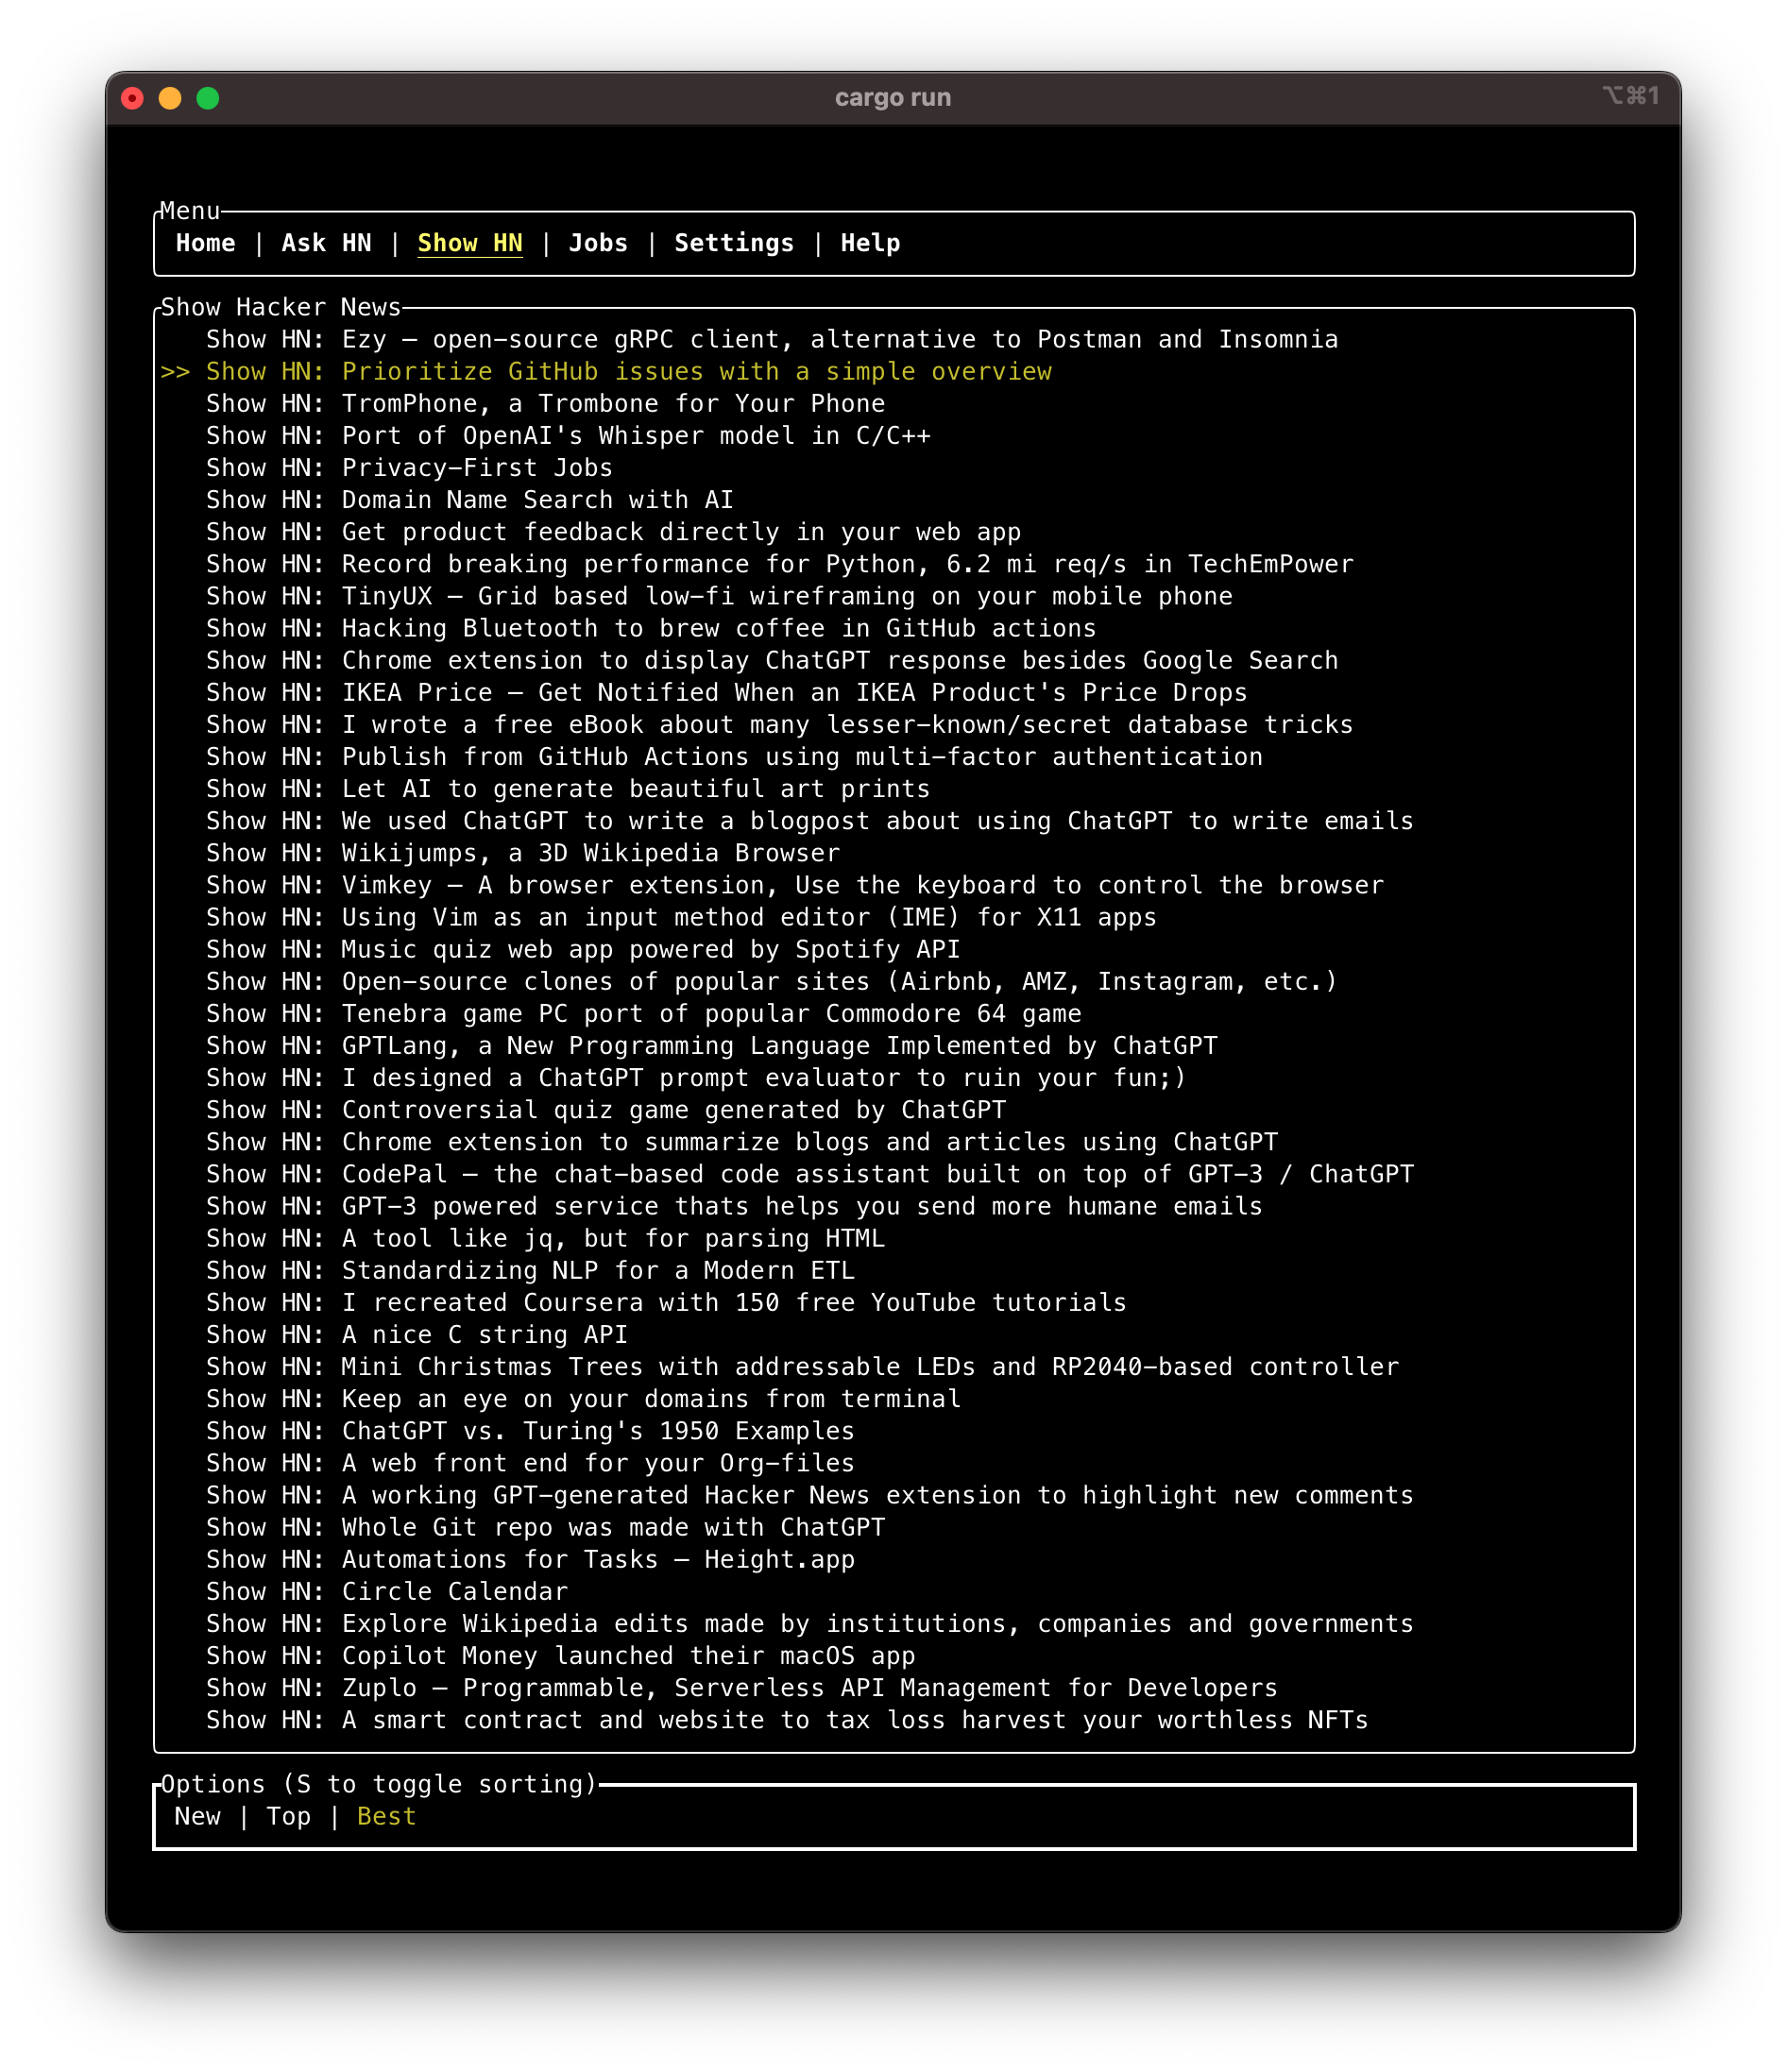Open web front end Org-files story

point(531,1463)
